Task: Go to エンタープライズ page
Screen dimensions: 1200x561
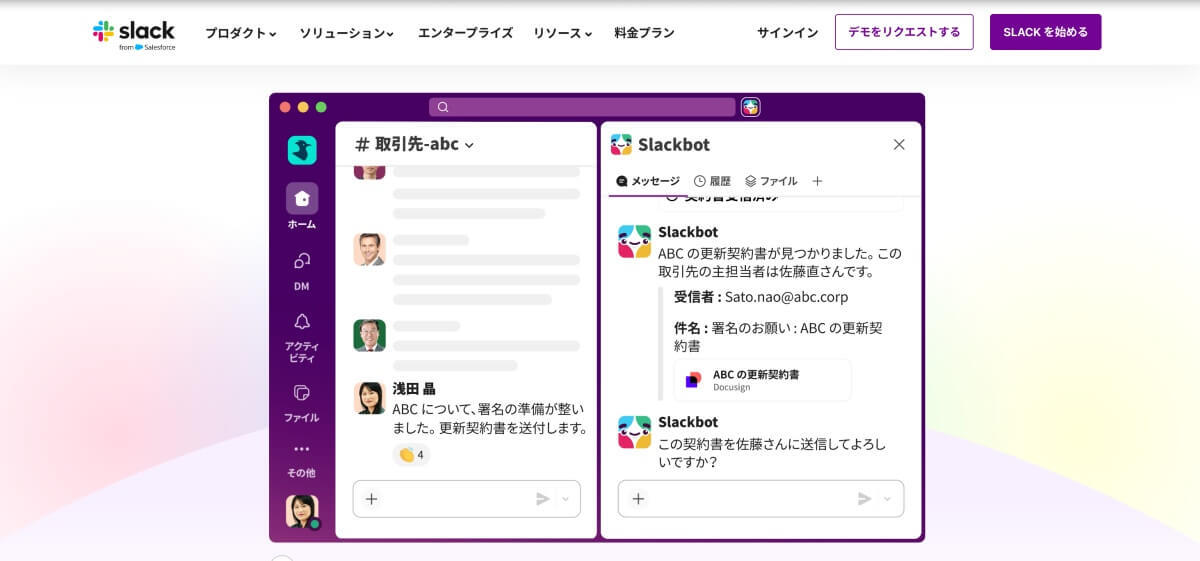Action: point(465,33)
